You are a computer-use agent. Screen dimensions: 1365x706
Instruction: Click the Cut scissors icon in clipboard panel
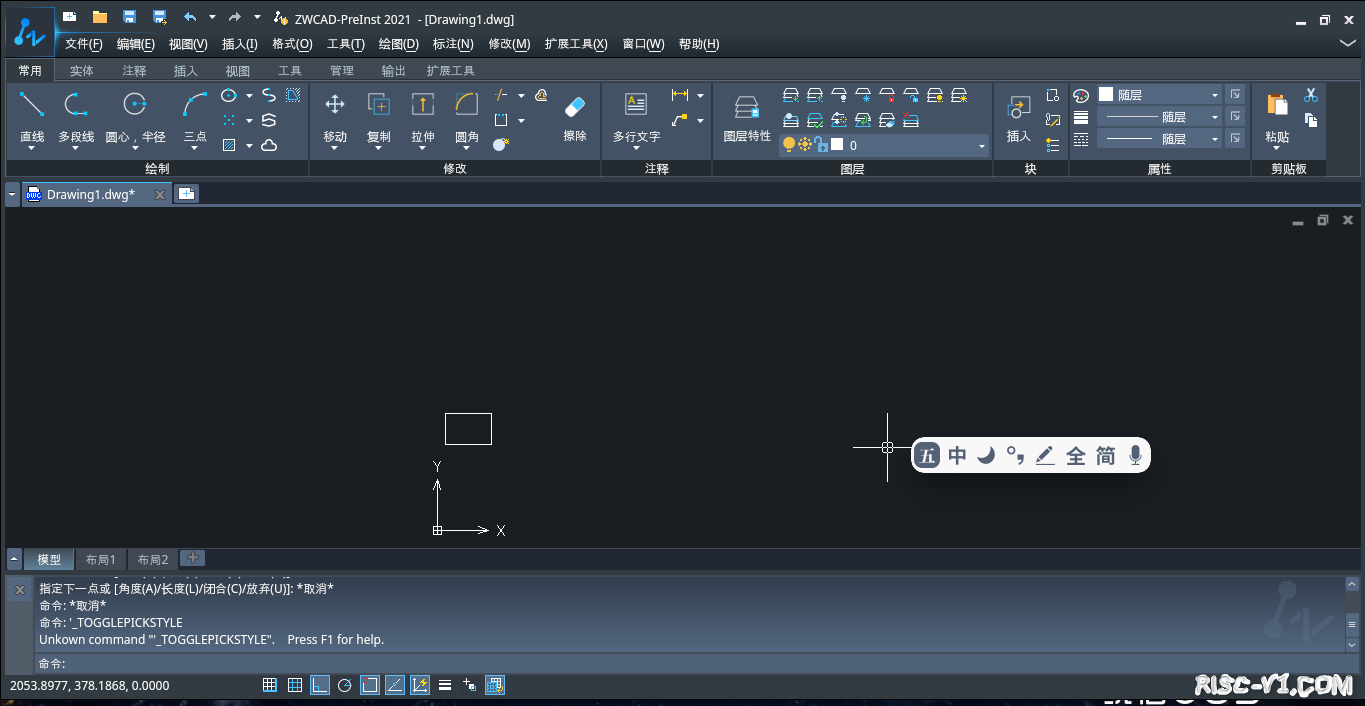coord(1310,95)
